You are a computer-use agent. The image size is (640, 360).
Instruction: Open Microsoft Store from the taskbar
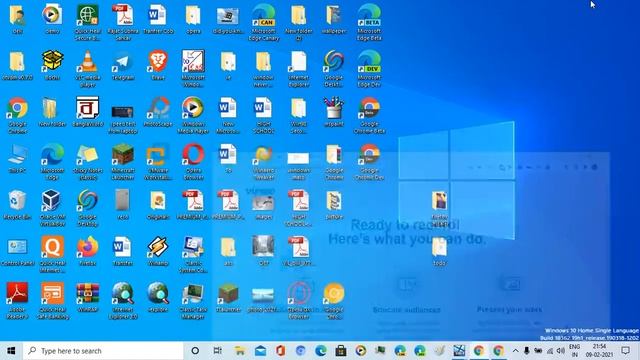point(340,351)
